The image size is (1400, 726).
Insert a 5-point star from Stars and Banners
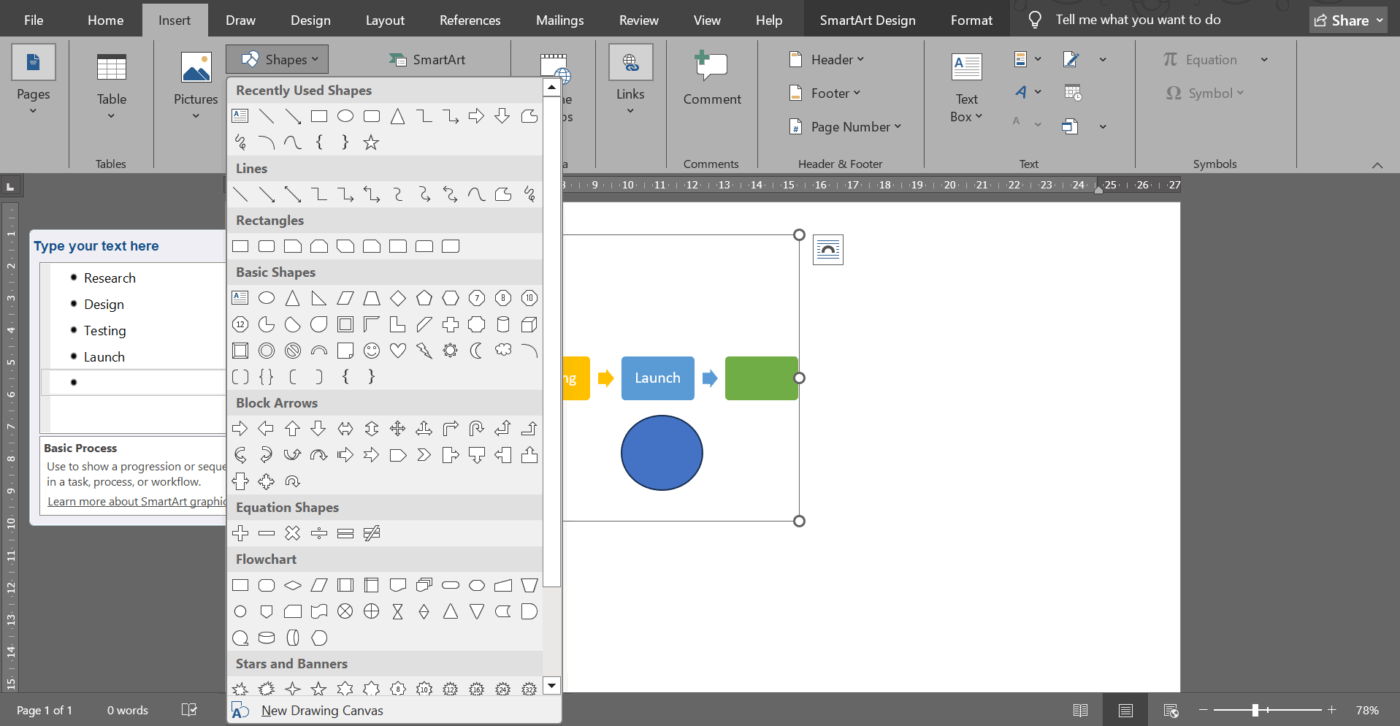(318, 688)
